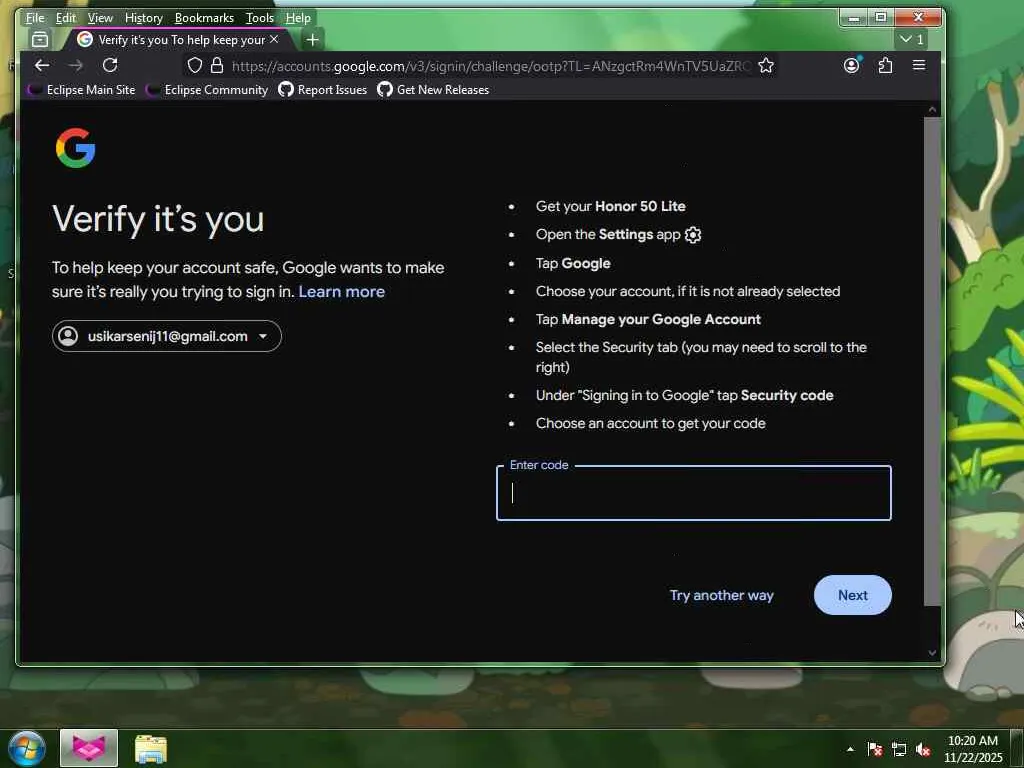This screenshot has width=1024, height=768.
Task: Click the page vertical scrollbar thumb
Action: pyautogui.click(x=932, y=361)
